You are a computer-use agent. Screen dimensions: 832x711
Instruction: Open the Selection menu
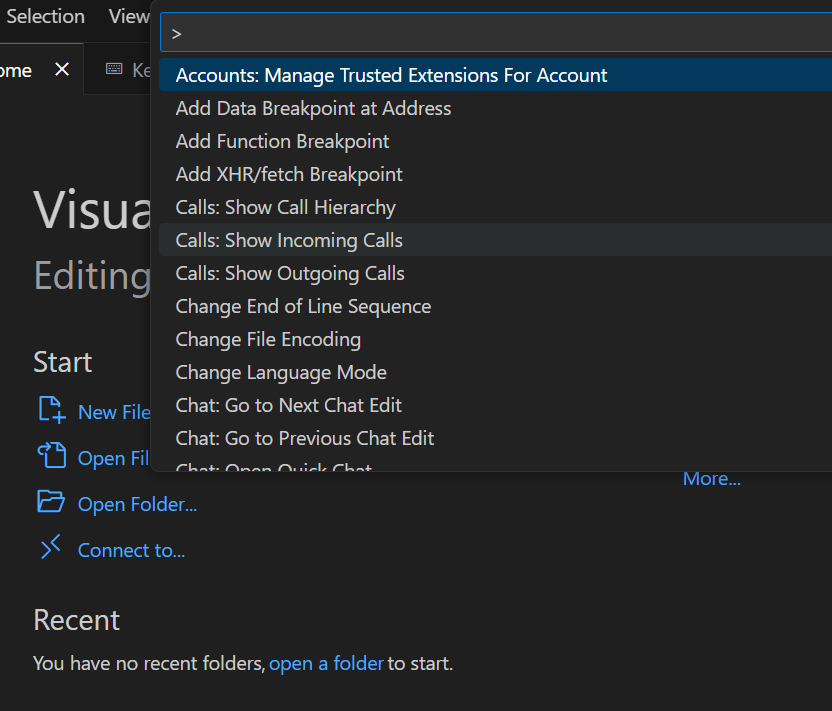coord(45,16)
